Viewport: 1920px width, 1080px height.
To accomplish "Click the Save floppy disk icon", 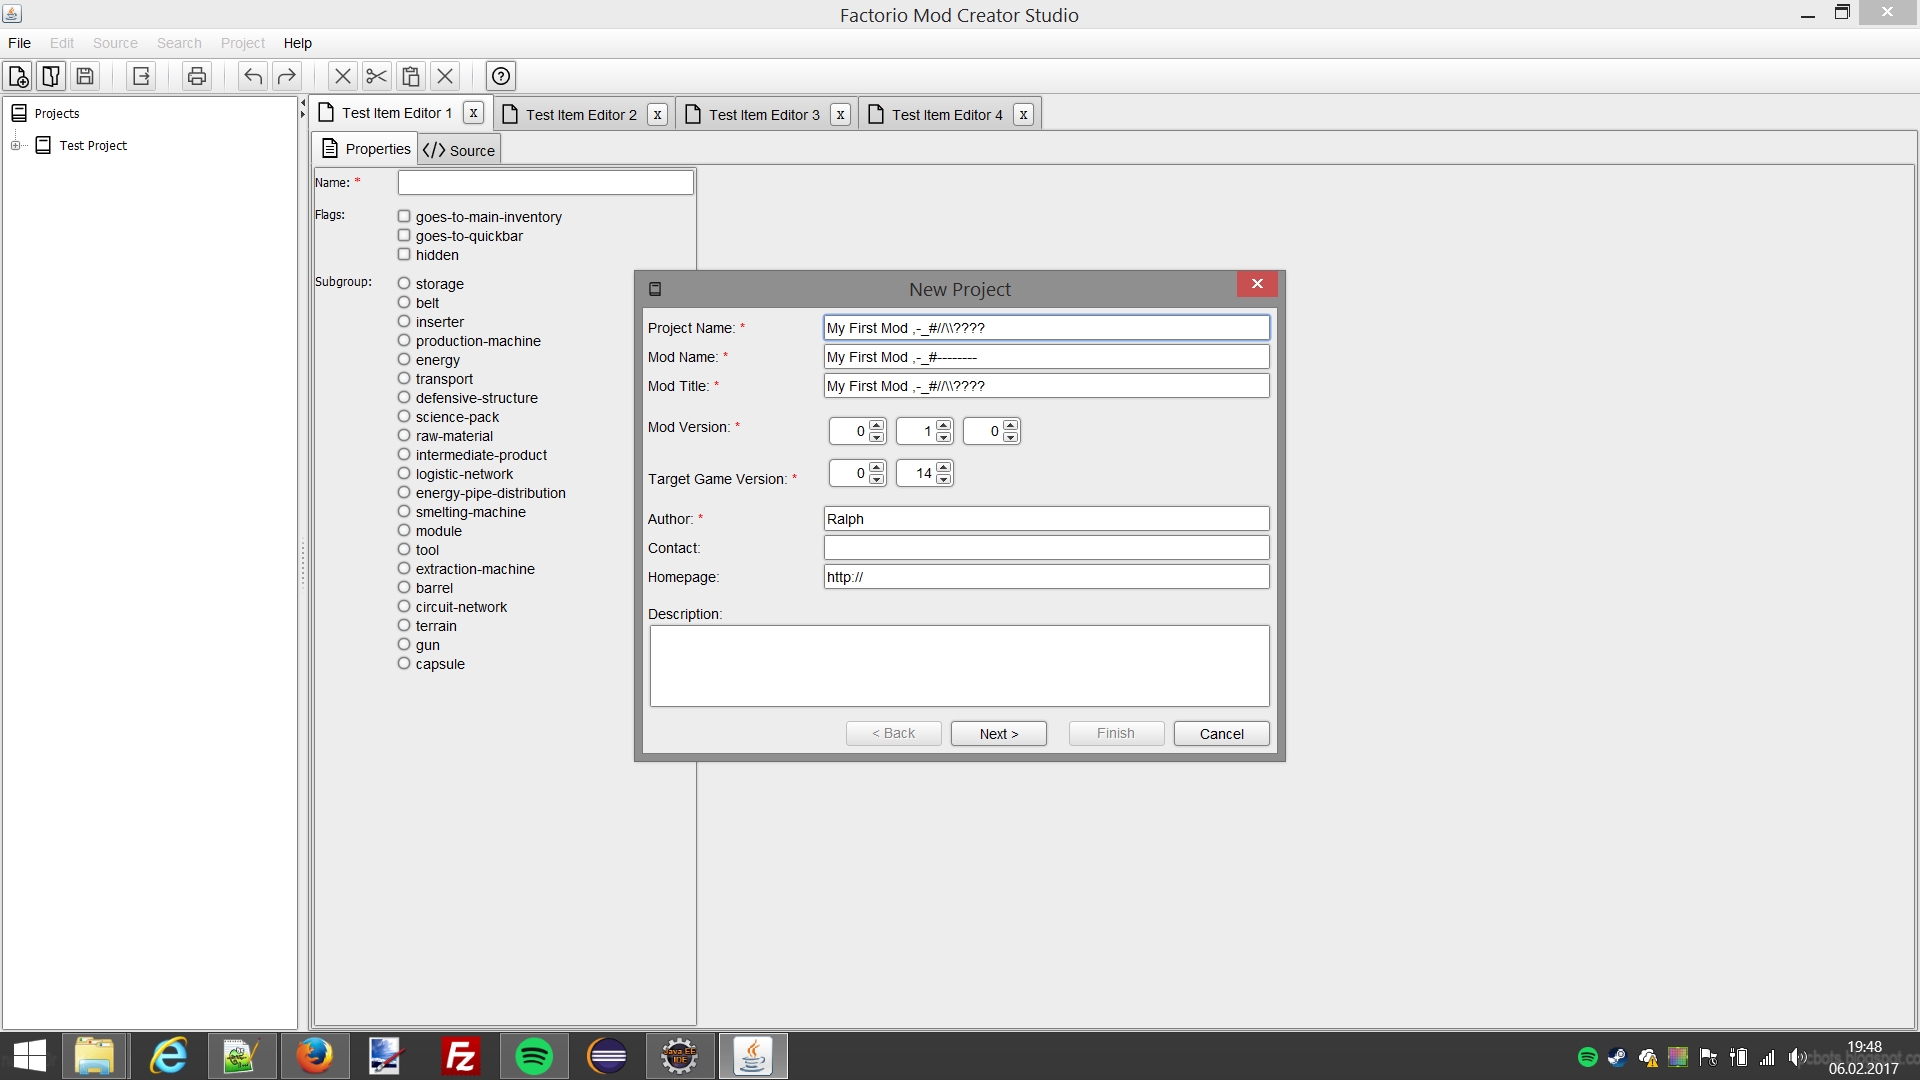I will click(x=85, y=76).
